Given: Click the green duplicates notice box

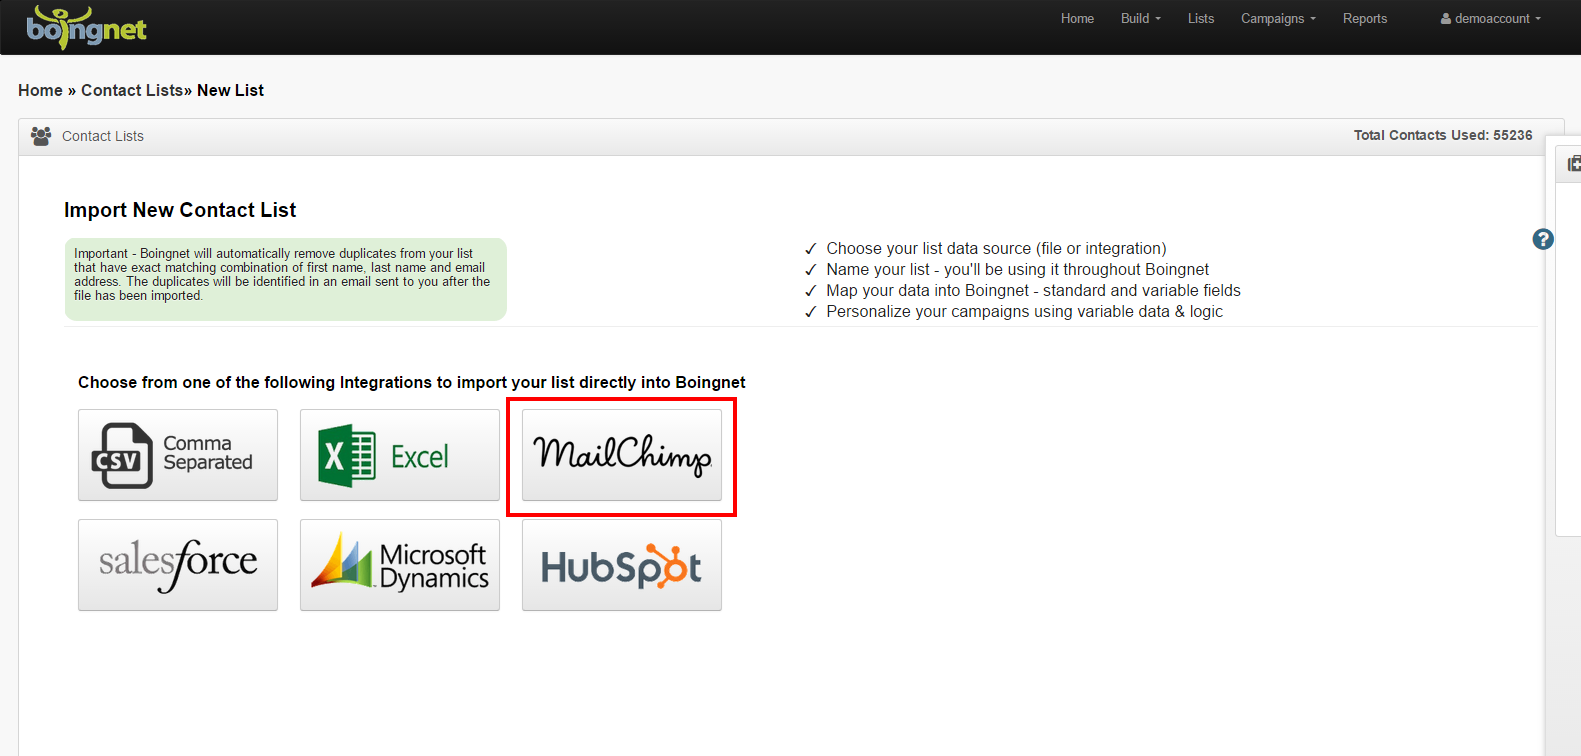Looking at the screenshot, I should click(x=286, y=279).
